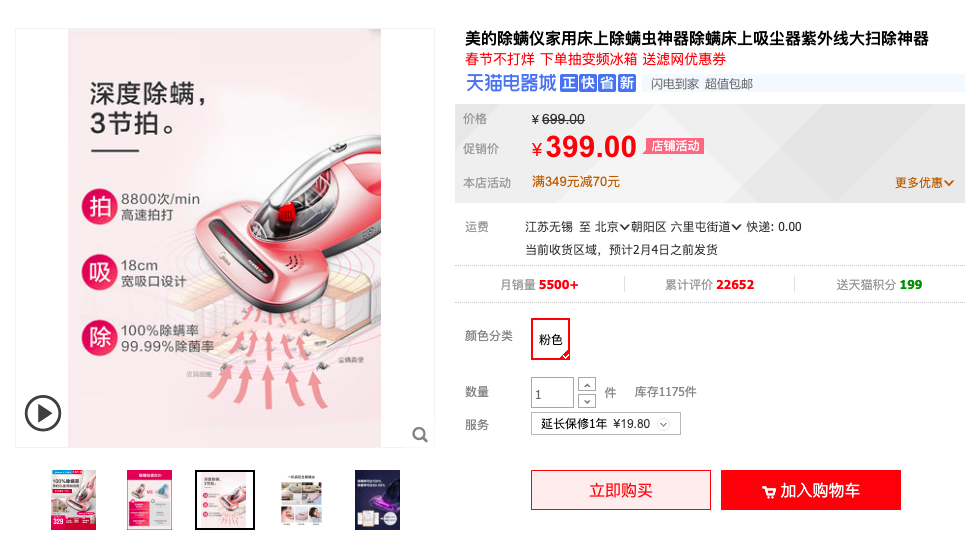
Task: Click the 店铺活动 promotion tag
Action: [x=675, y=146]
